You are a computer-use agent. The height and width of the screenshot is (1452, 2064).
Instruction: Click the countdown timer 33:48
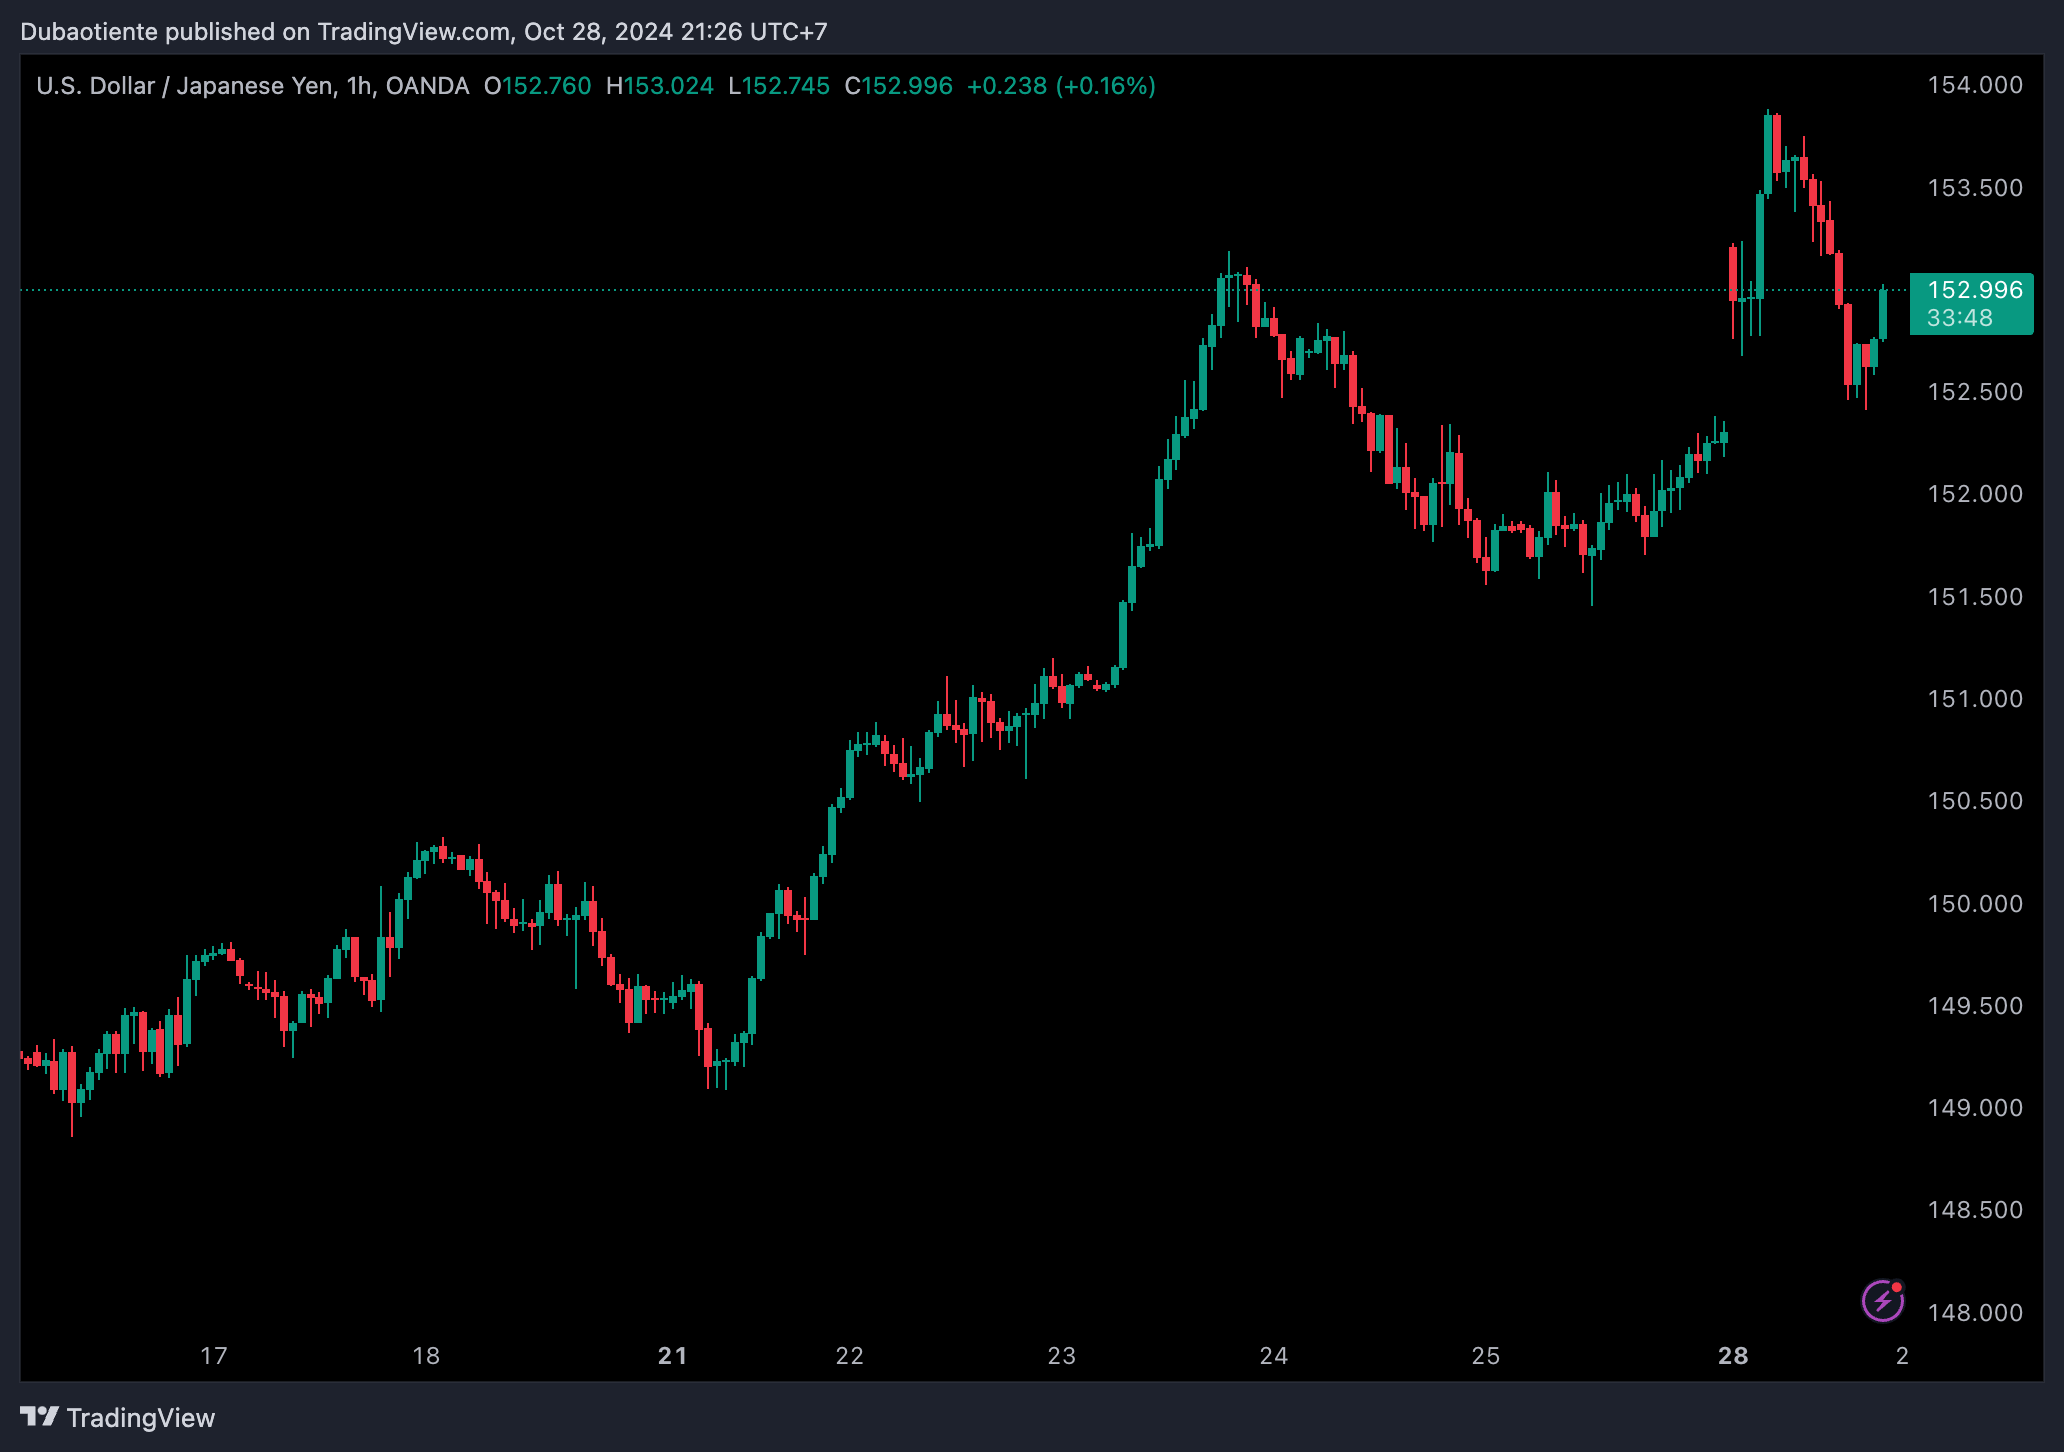click(x=1960, y=318)
